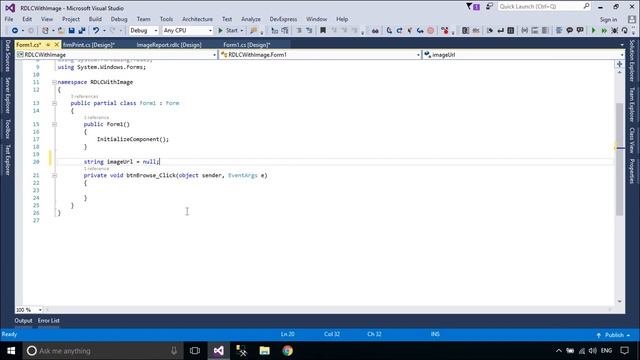Open the Architecture menu
Image resolution: width=640 pixels, height=360 pixels.
197,19
